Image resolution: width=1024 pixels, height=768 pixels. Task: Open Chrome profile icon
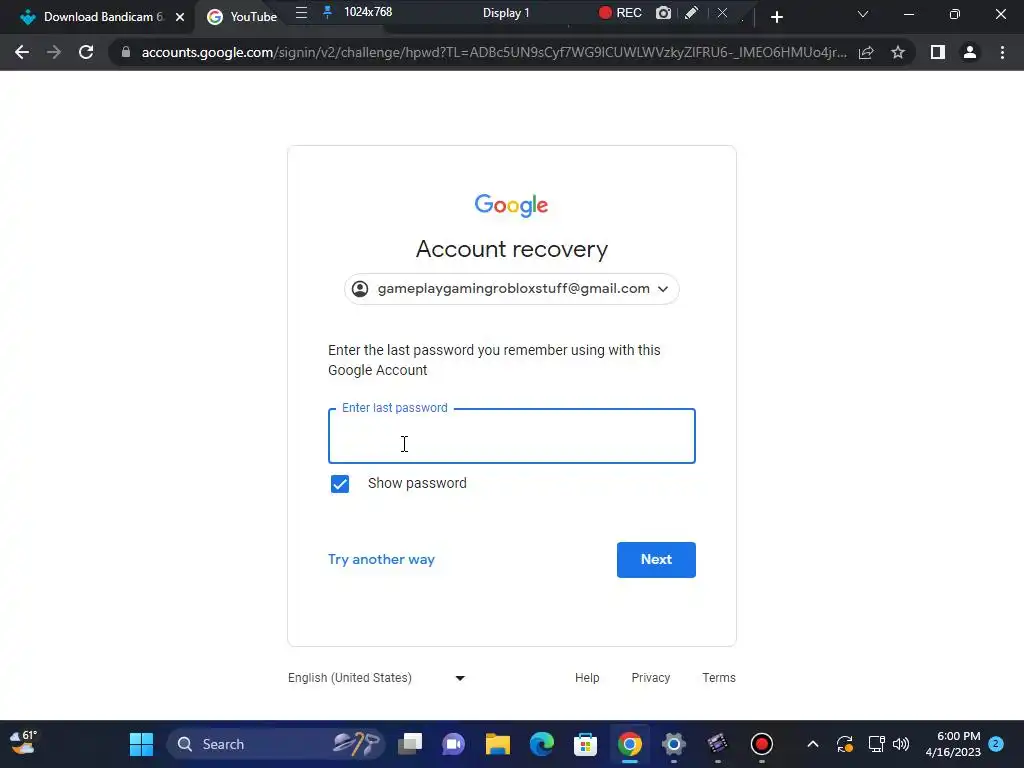[970, 52]
